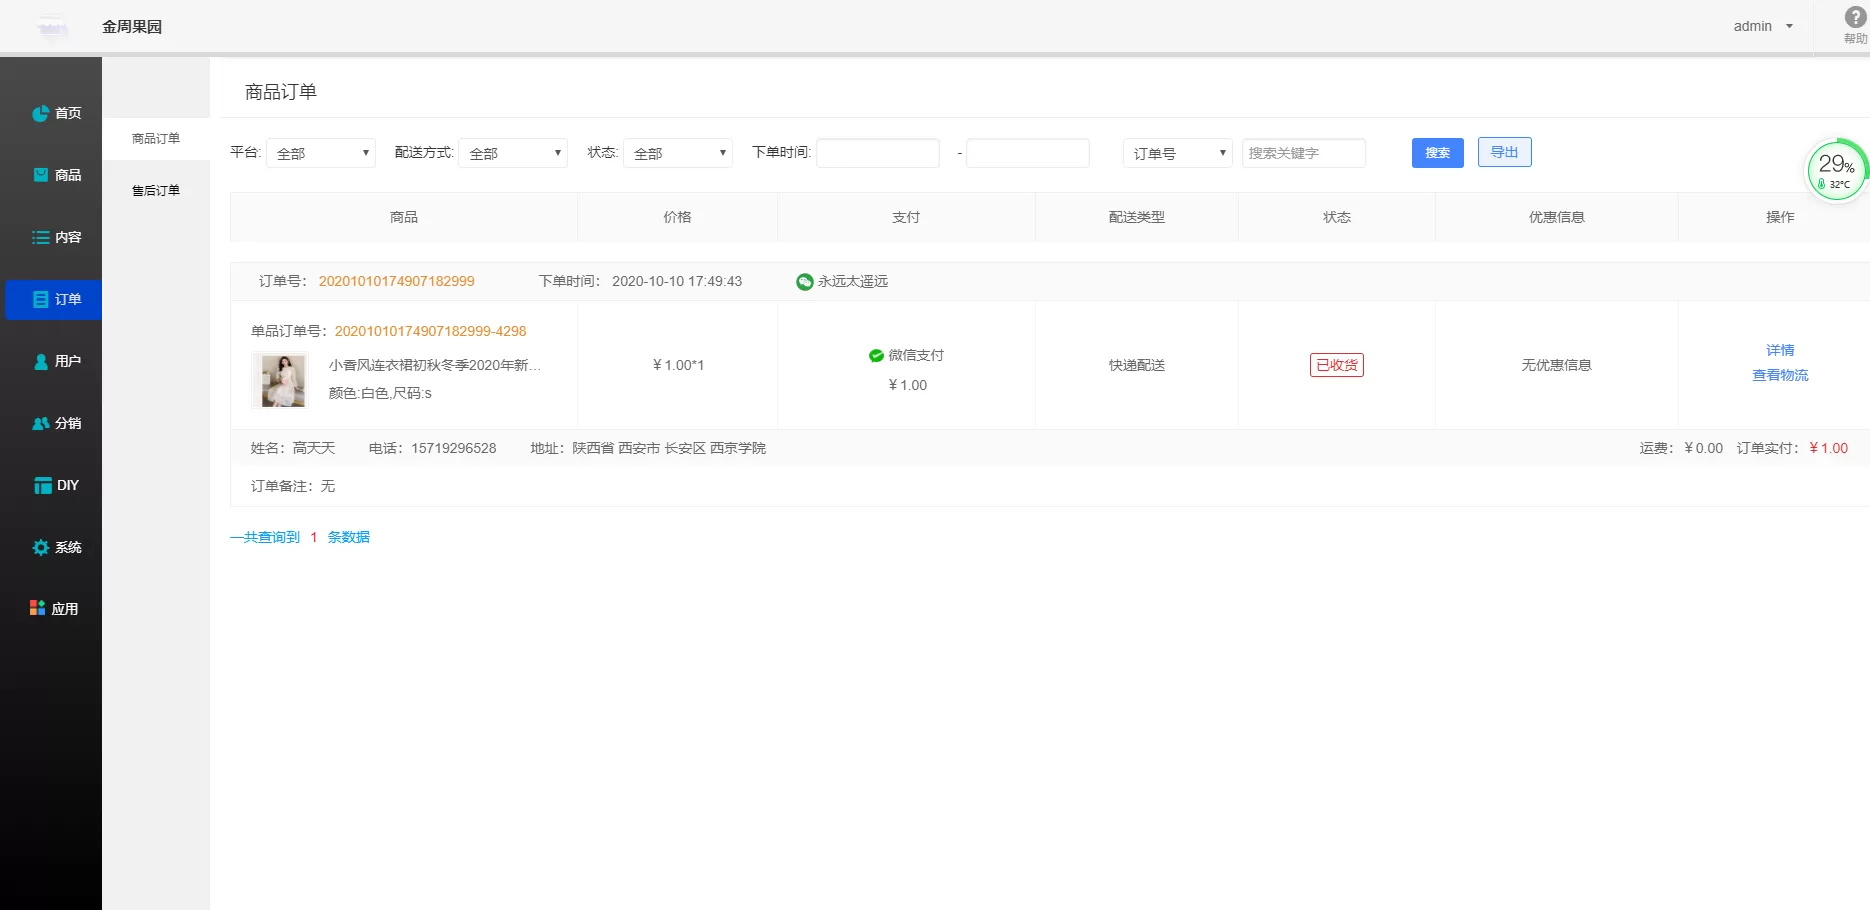Click the search keyword (搜索关键字) input field
Screen dimensions: 1870x910
[1303, 153]
